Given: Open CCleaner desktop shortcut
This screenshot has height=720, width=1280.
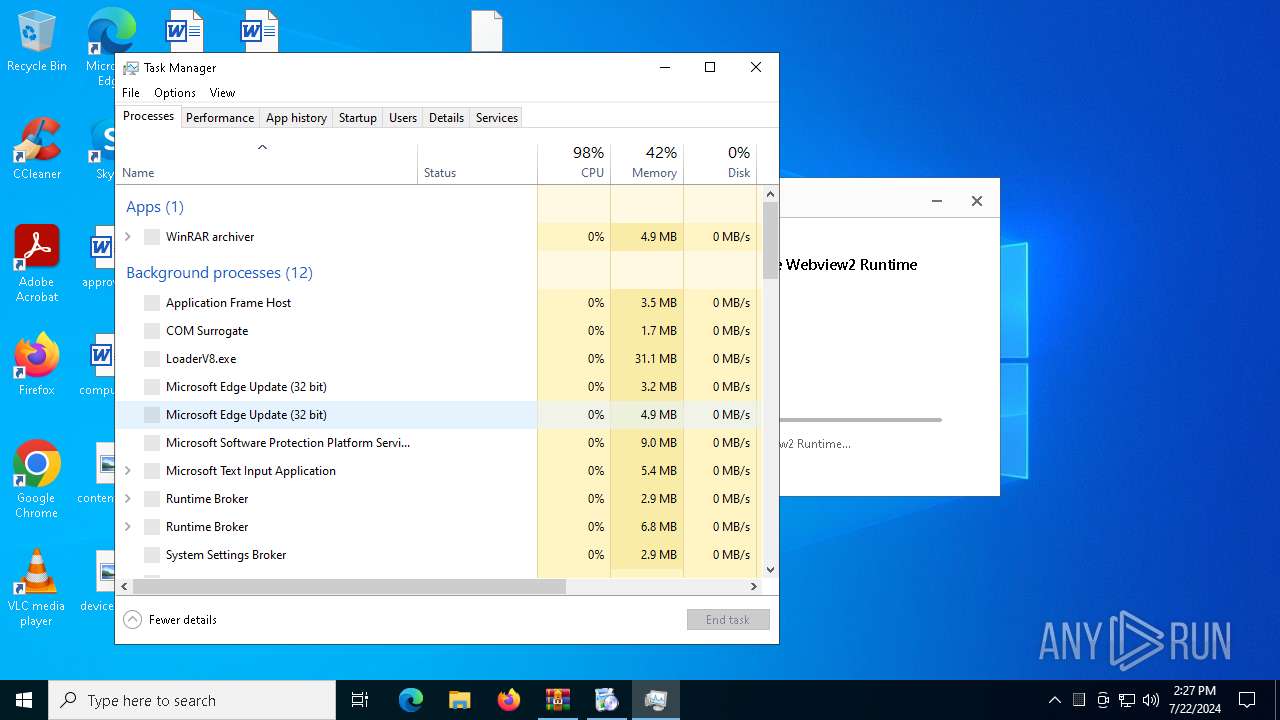Looking at the screenshot, I should pos(37,150).
